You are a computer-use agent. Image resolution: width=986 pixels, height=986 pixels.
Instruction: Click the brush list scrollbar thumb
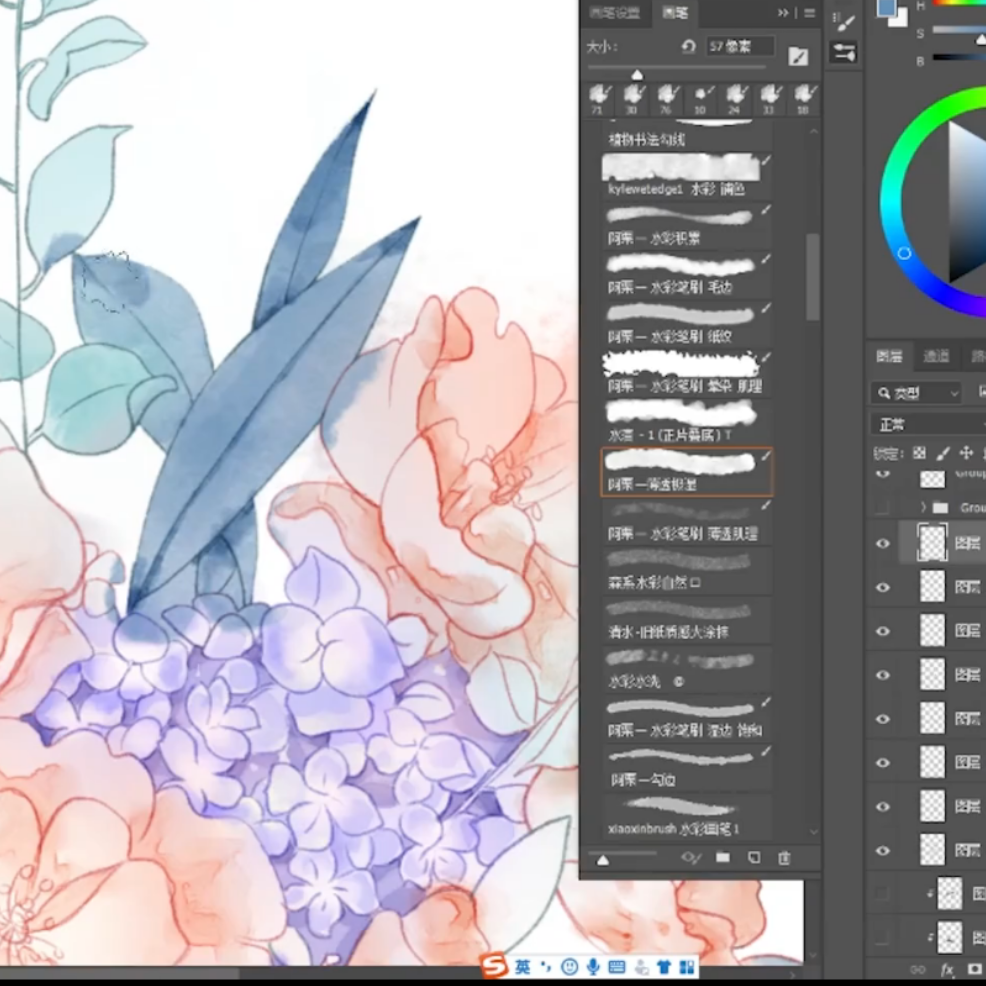(813, 277)
